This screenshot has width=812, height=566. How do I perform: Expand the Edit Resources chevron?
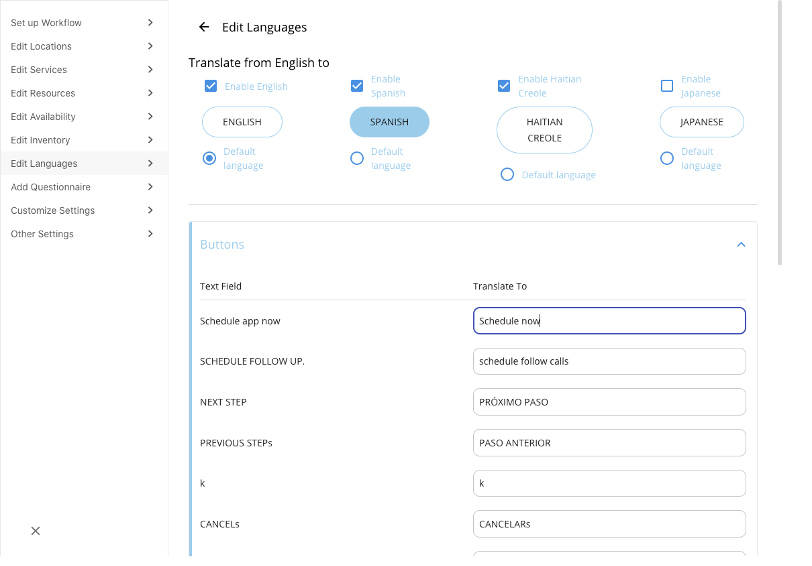tap(150, 93)
